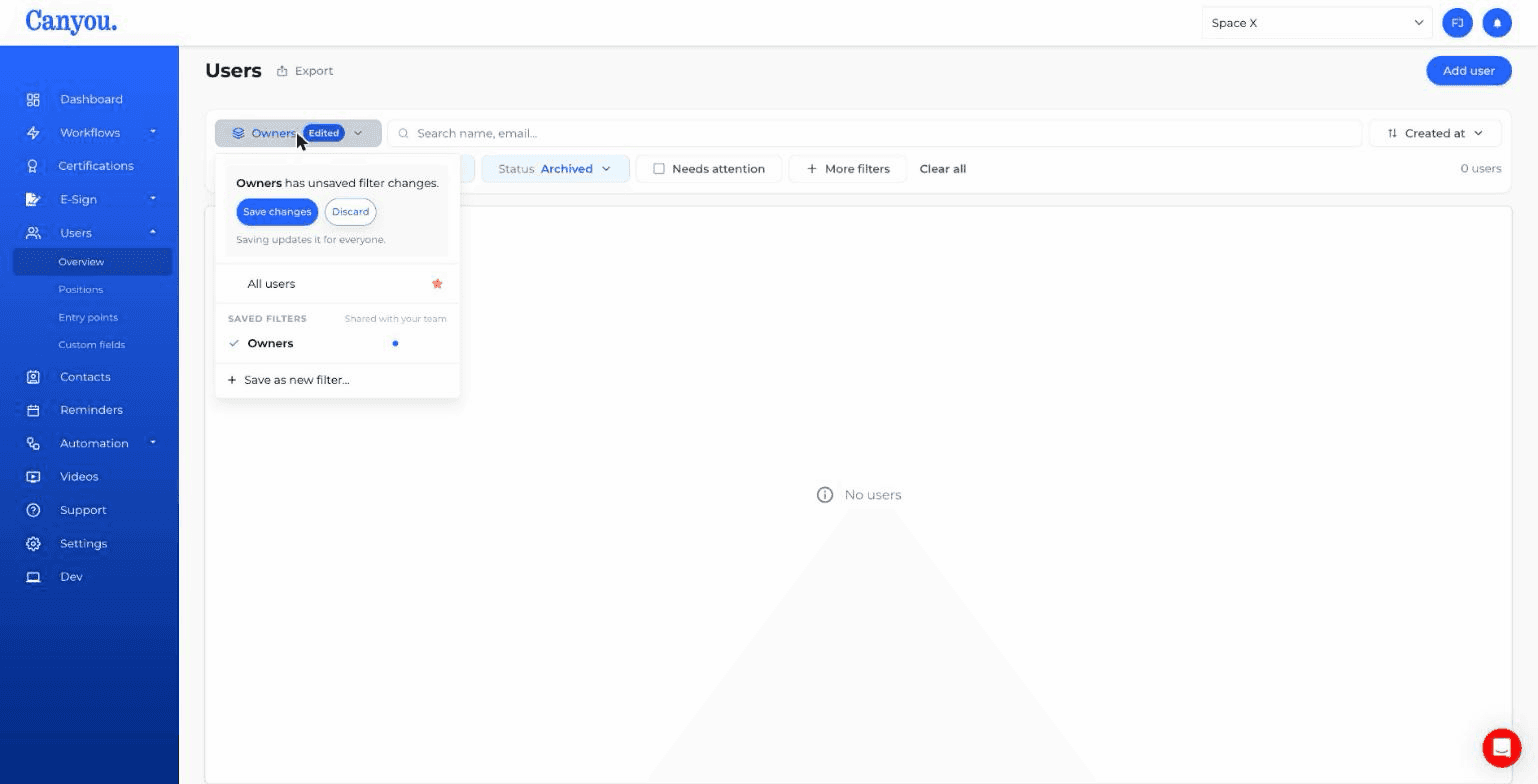Click the star icon next to All users

pos(437,284)
